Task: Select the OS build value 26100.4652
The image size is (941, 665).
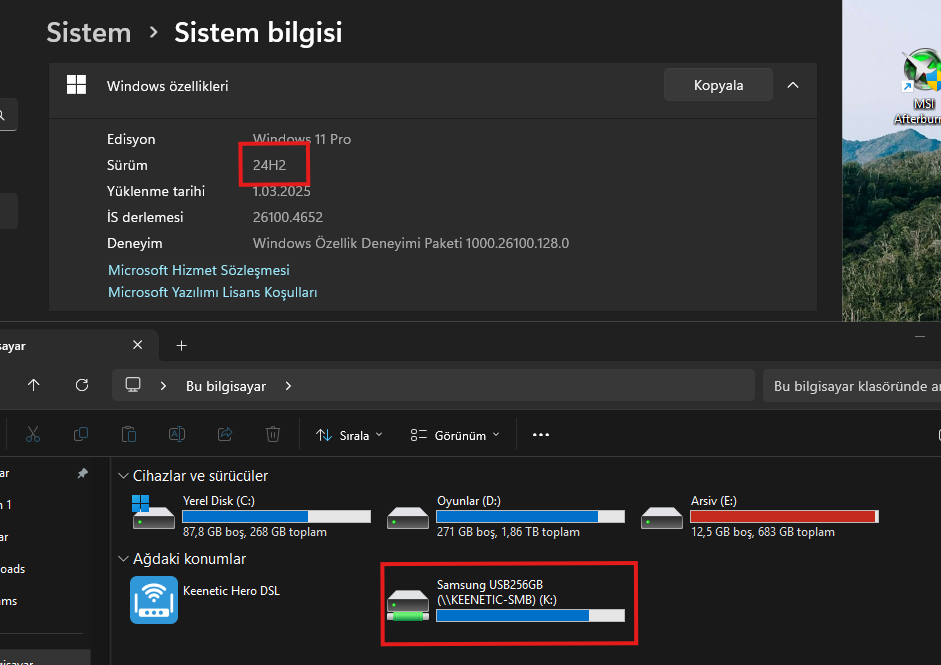Action: pyautogui.click(x=287, y=217)
